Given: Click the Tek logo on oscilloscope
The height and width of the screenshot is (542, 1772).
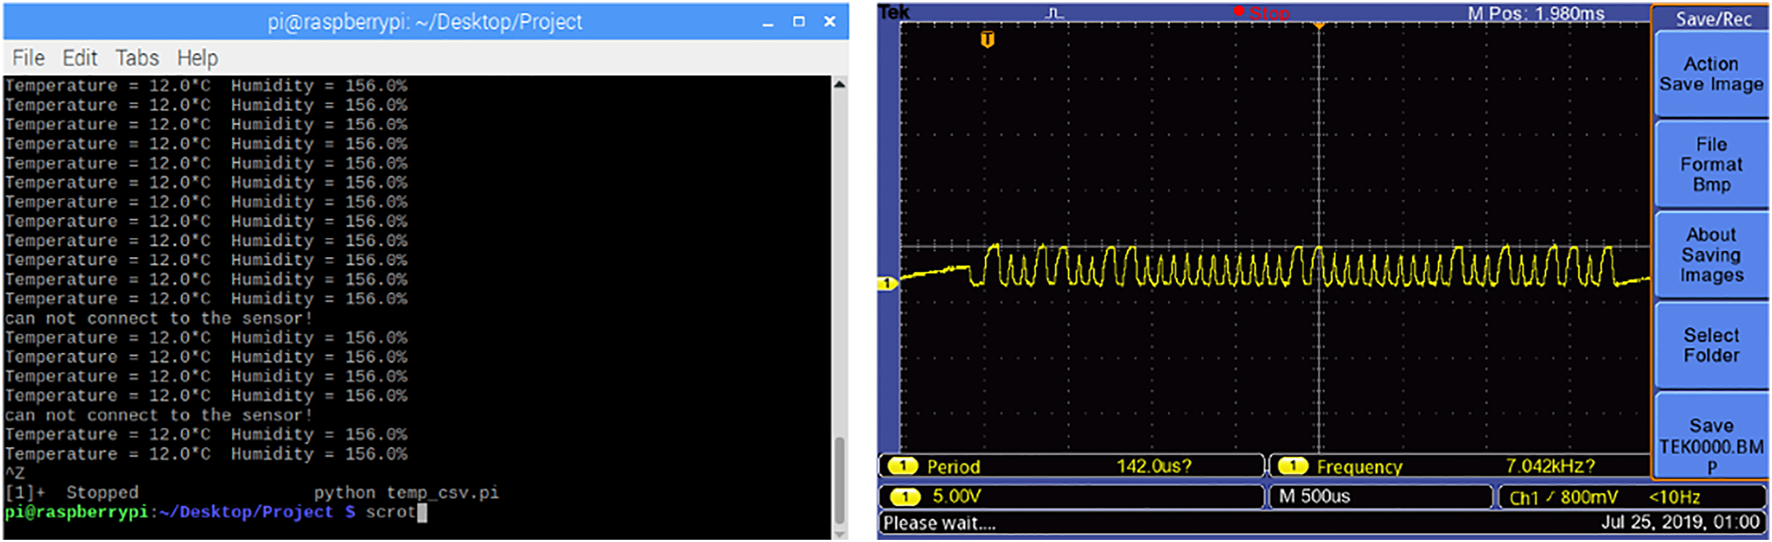Looking at the screenshot, I should (x=894, y=12).
